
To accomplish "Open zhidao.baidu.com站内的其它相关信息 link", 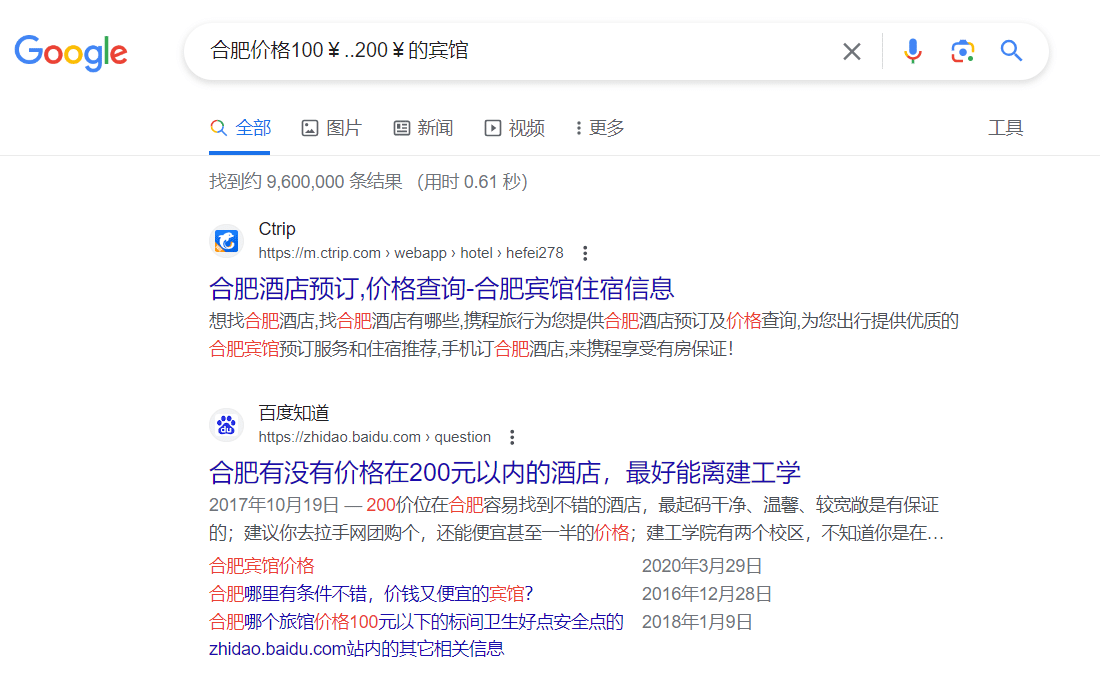I will tap(356, 649).
